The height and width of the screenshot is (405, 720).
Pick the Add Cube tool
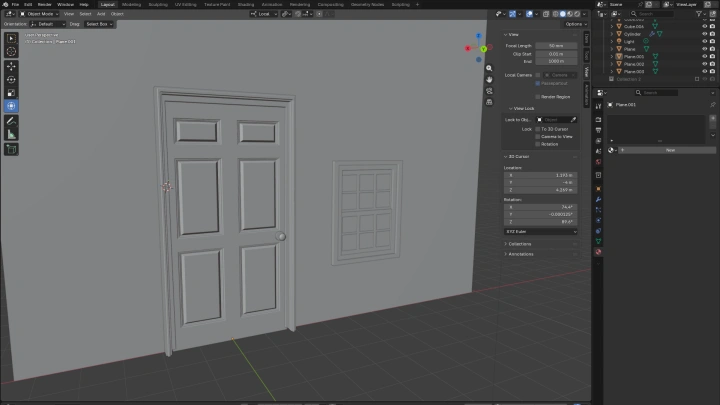11,149
